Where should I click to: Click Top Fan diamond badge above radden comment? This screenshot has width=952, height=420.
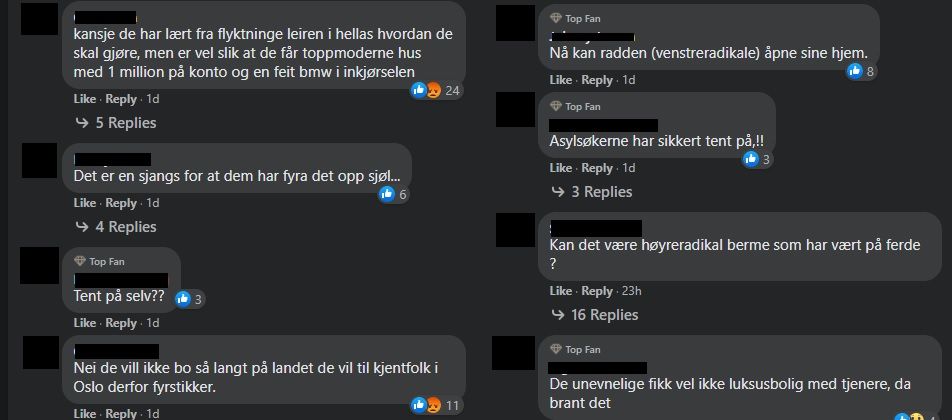556,19
